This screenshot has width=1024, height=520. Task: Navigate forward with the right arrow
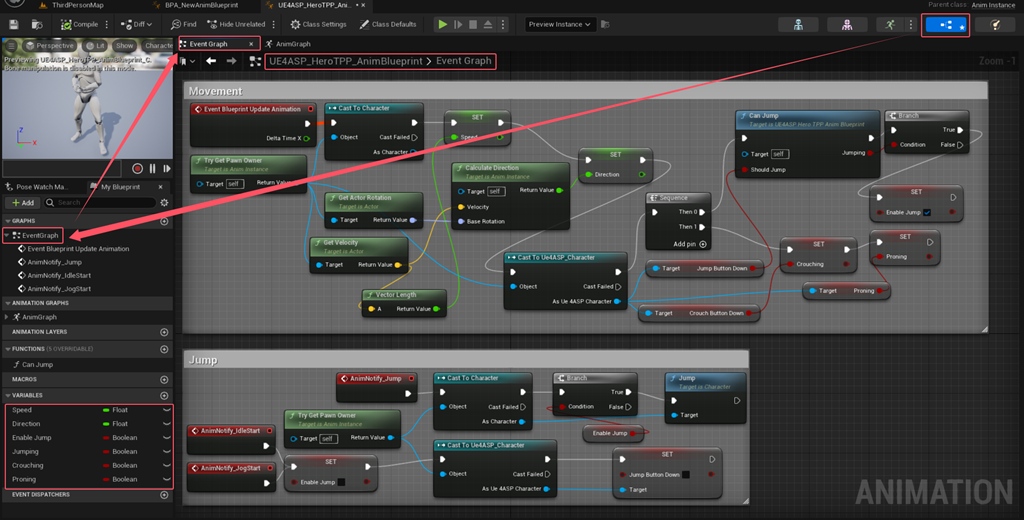[x=231, y=61]
